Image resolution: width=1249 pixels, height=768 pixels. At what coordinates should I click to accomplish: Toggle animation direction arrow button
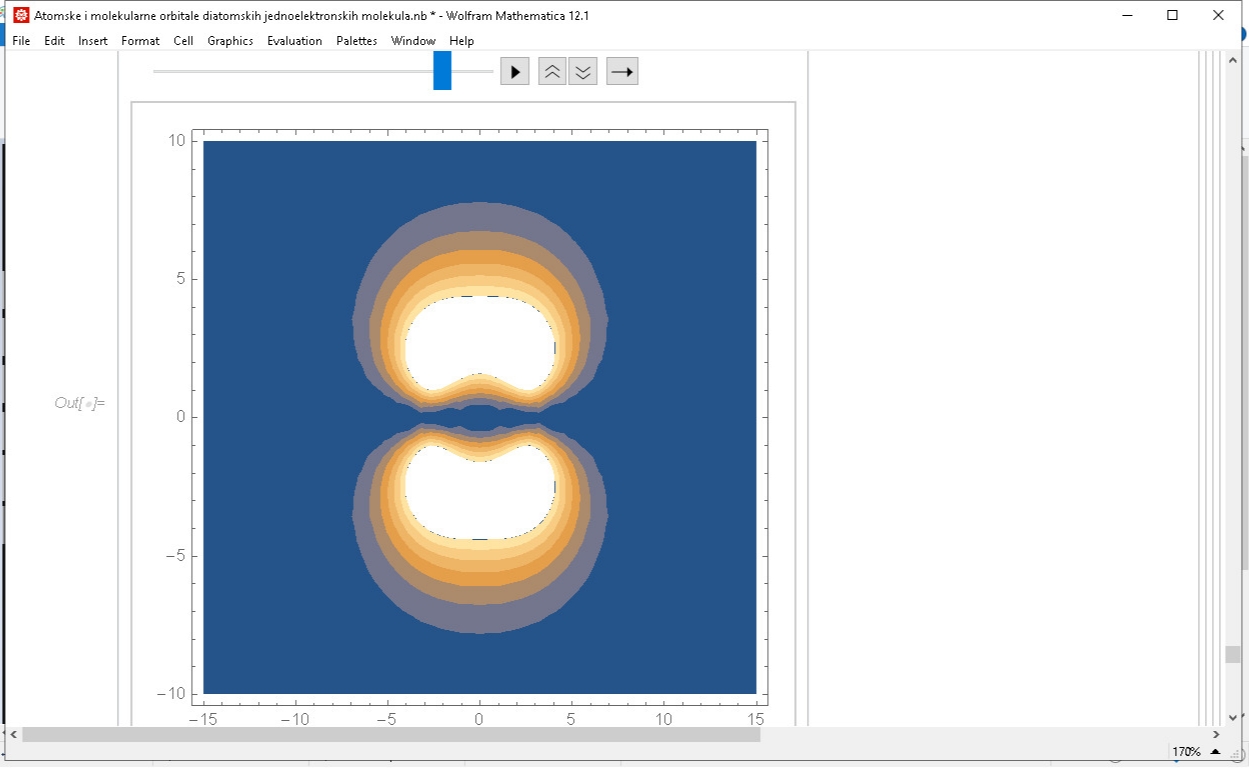coord(622,72)
